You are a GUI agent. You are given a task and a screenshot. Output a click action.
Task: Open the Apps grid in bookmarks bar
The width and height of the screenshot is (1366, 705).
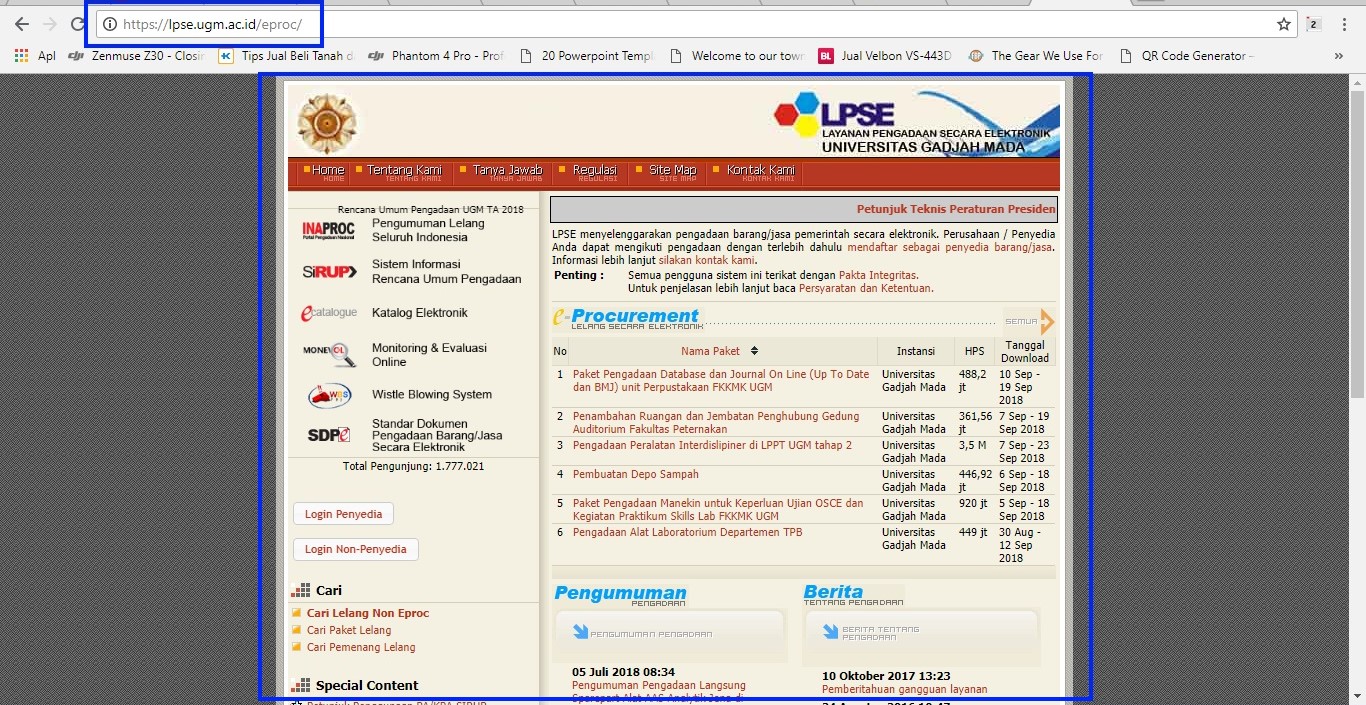(21, 56)
